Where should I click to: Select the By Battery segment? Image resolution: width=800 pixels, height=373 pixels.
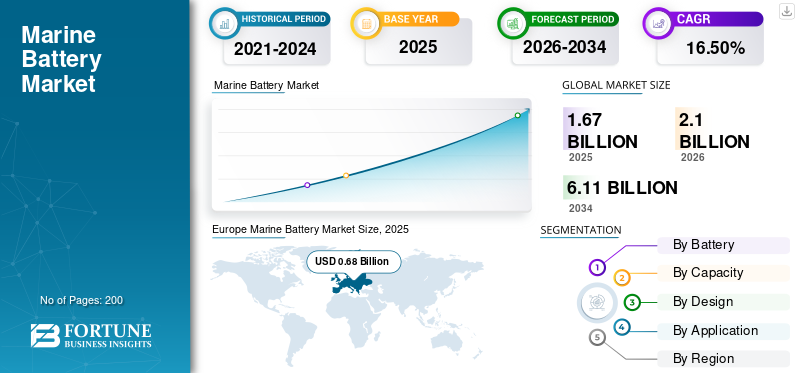723,245
